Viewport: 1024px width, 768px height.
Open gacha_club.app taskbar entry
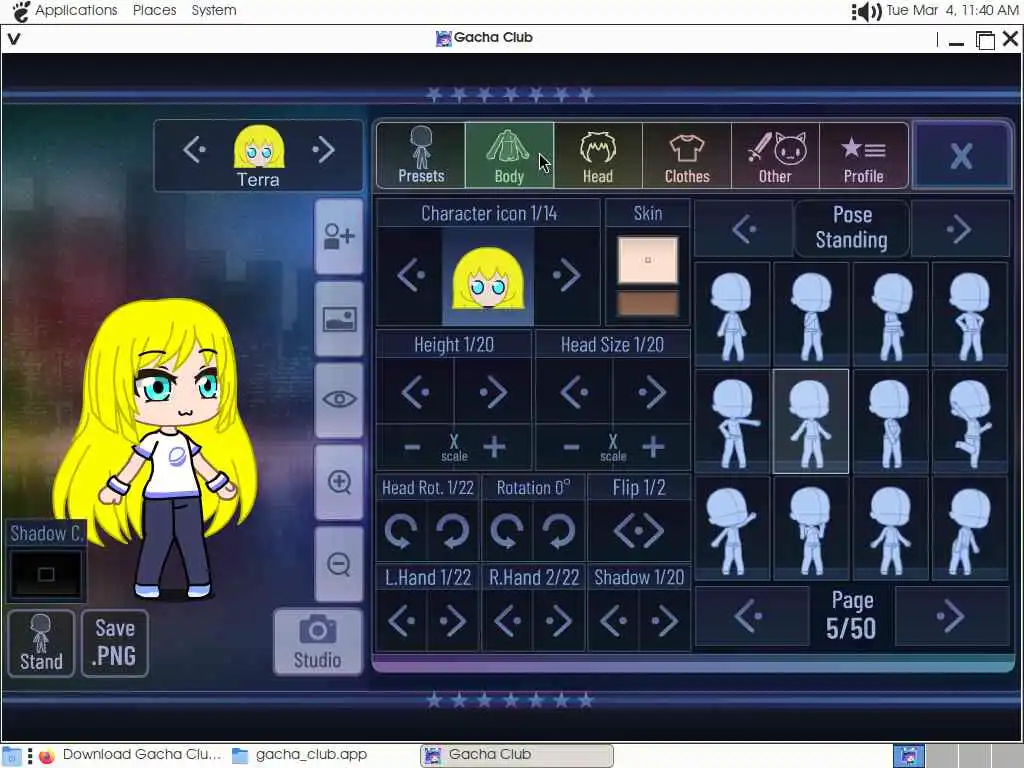pyautogui.click(x=300, y=755)
